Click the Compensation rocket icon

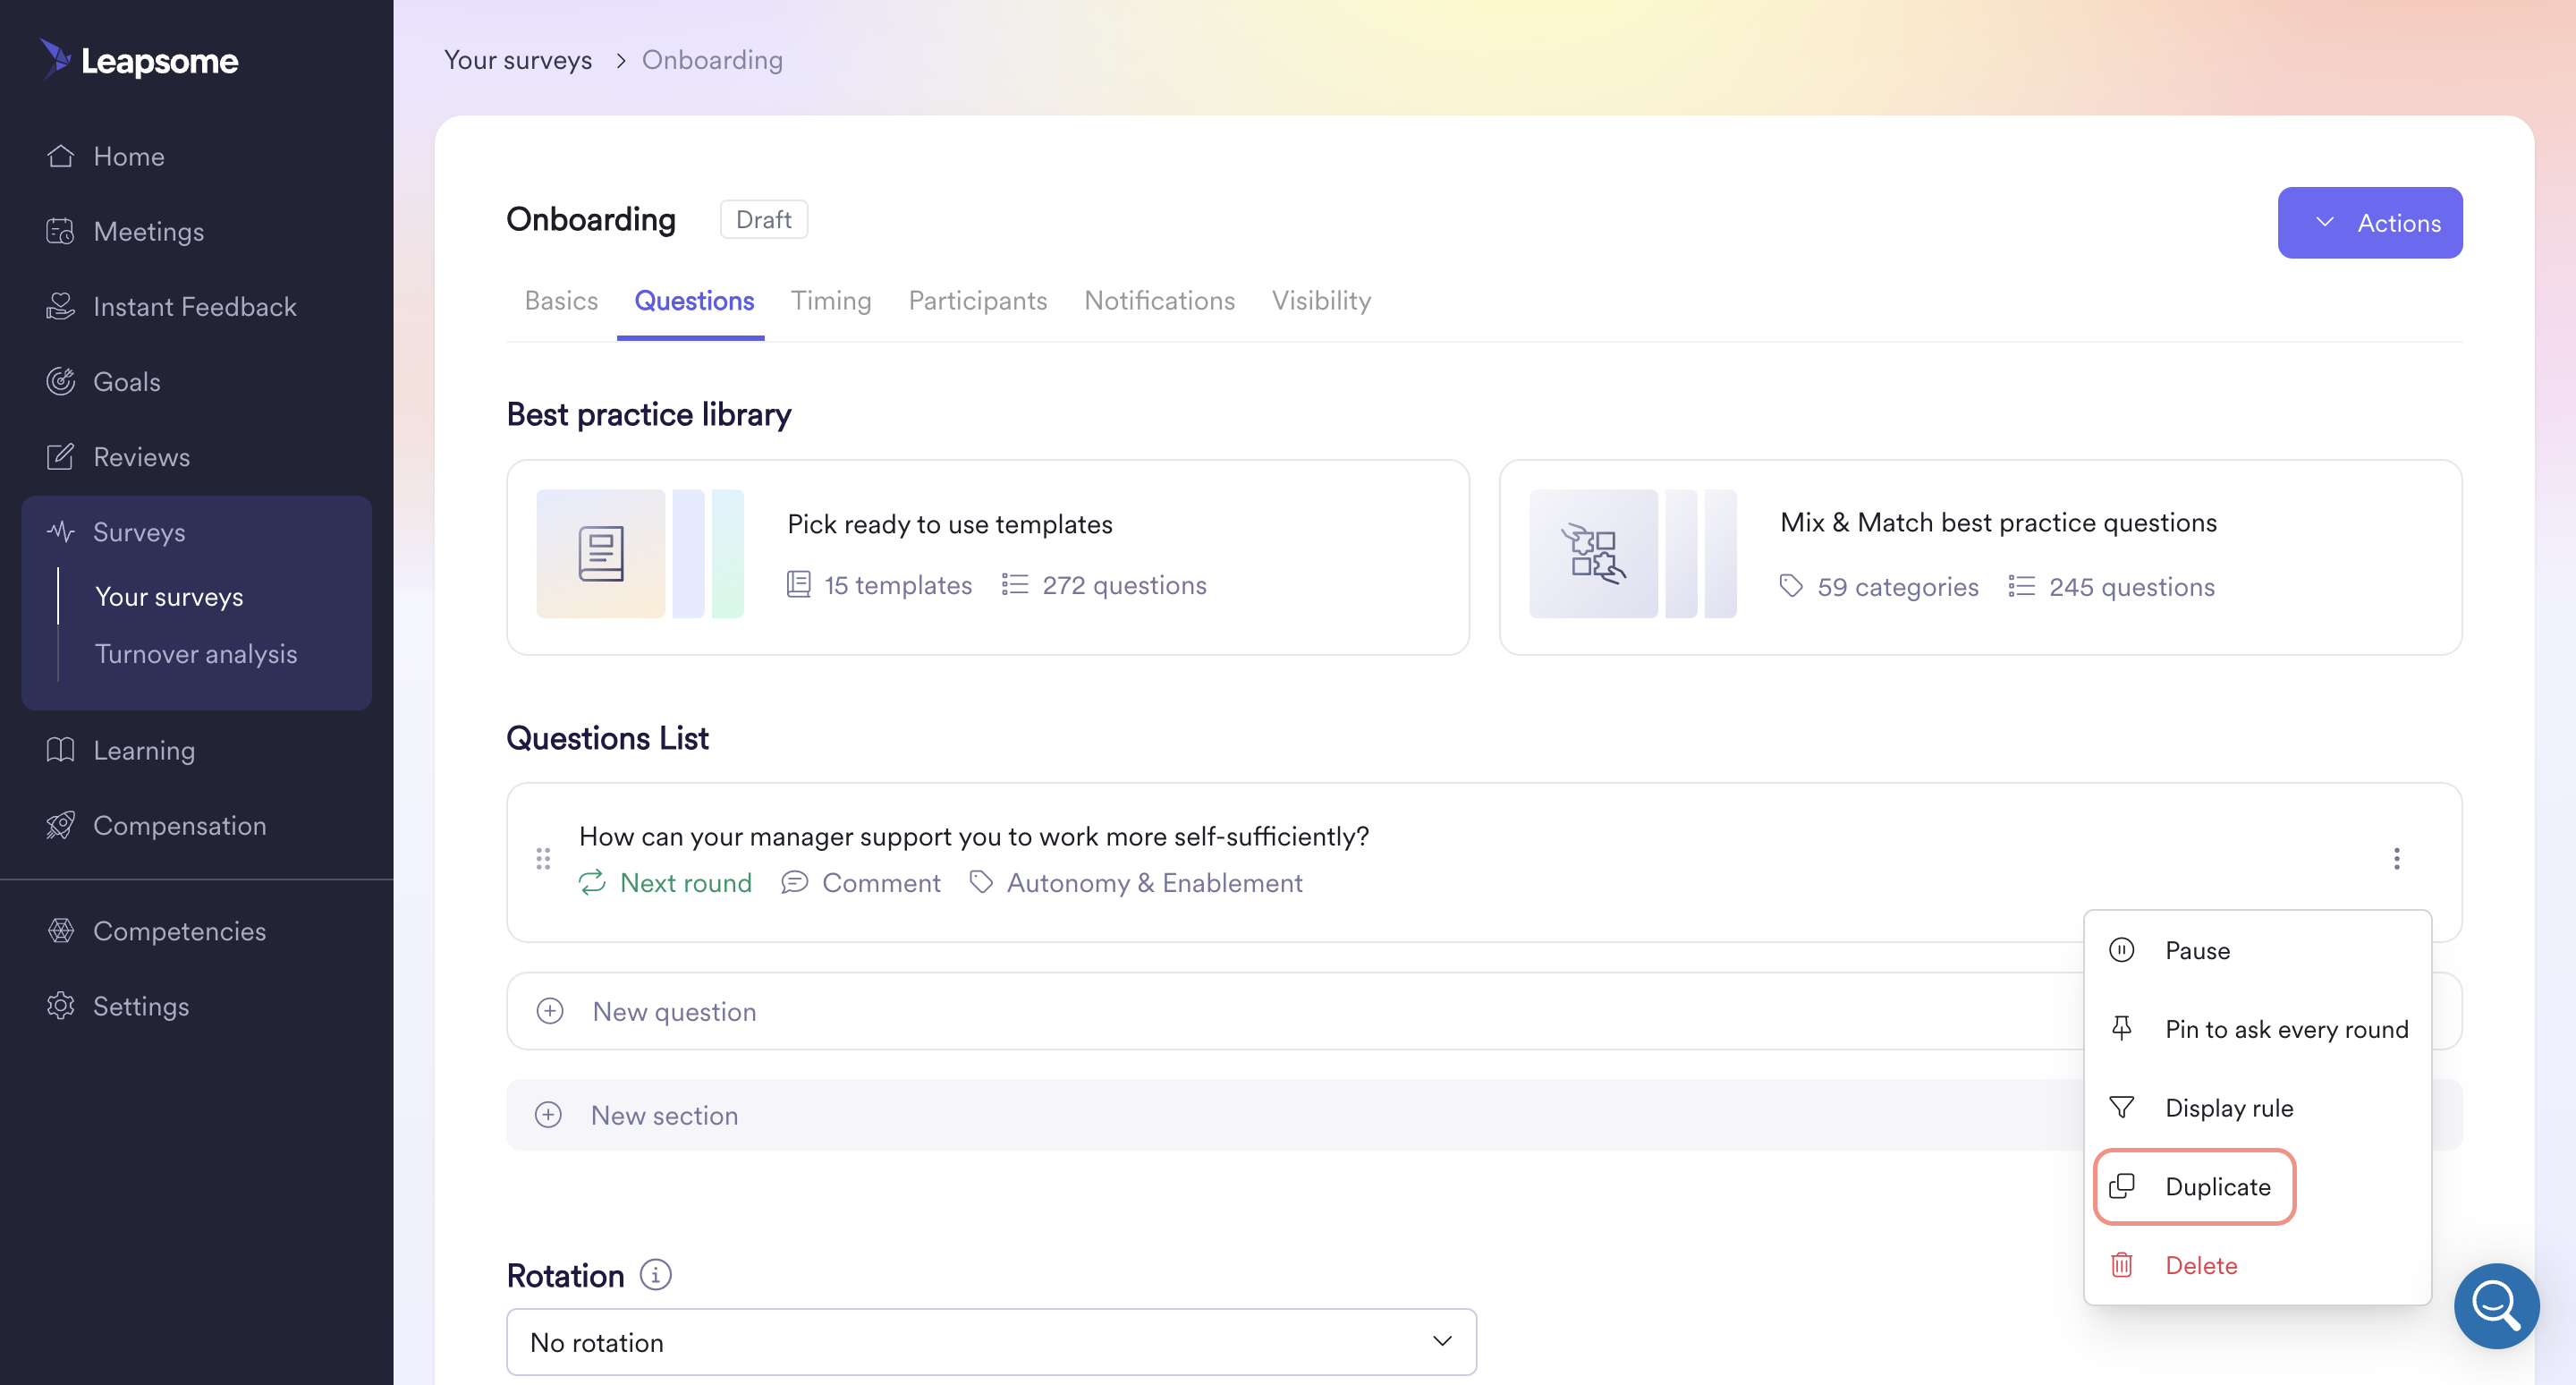(x=60, y=824)
